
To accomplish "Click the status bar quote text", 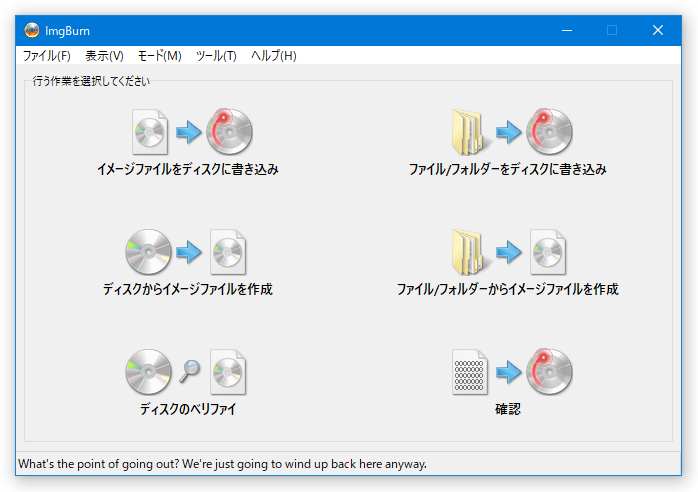I will (222, 464).
